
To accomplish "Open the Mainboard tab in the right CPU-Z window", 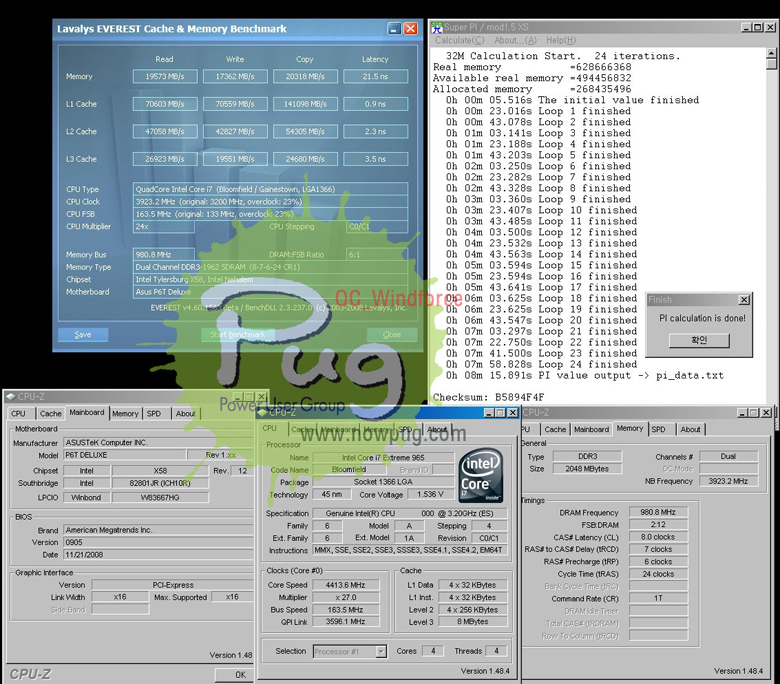I will pyautogui.click(x=591, y=429).
